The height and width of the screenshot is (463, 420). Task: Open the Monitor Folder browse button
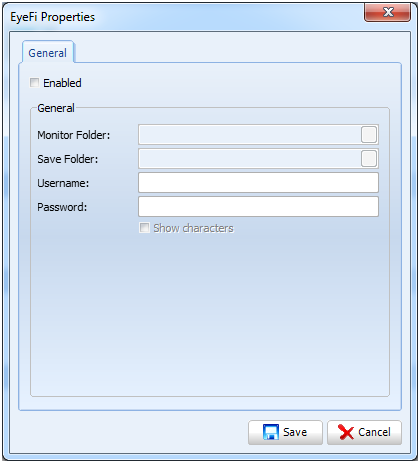tap(369, 135)
